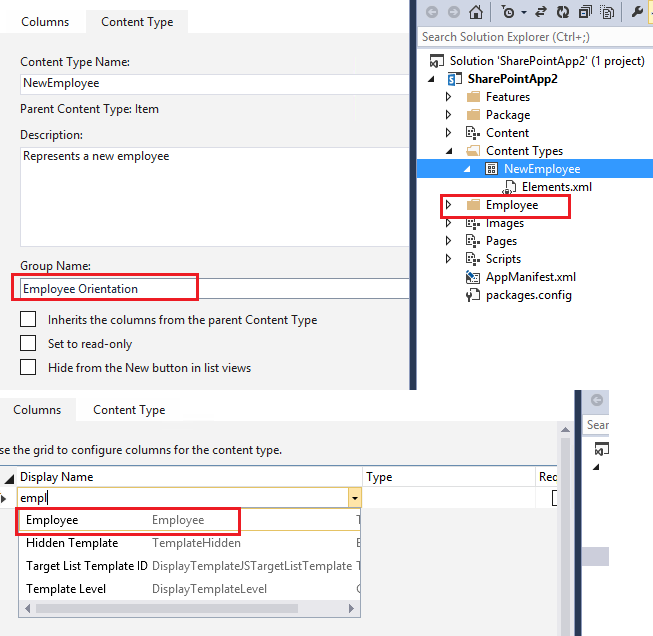Viewport: 653px width, 636px height.
Task: Click the Group Name field
Action: 214,288
